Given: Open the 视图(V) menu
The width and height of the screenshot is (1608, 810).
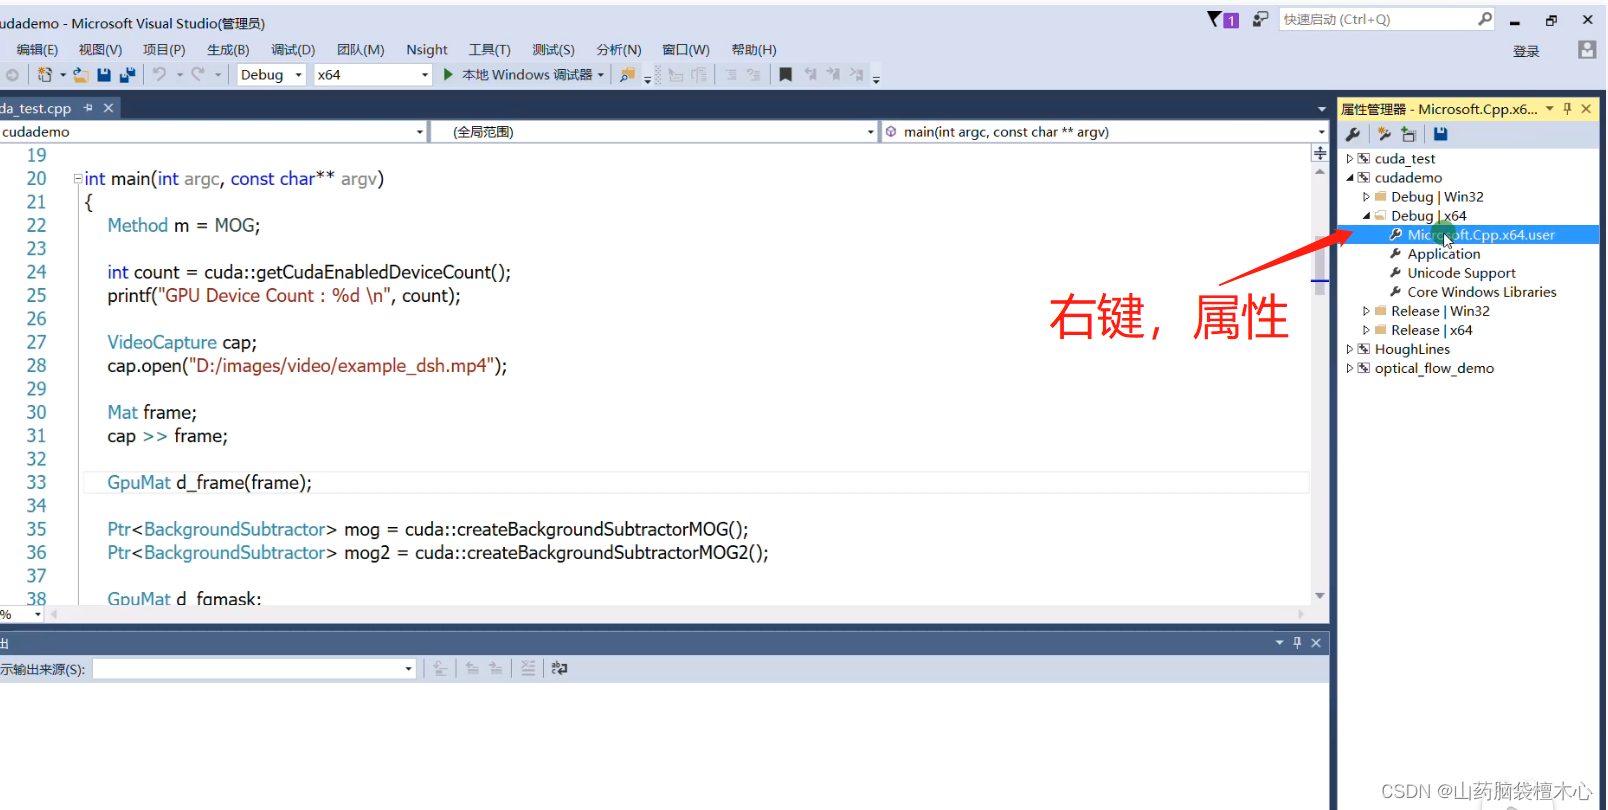Looking at the screenshot, I should 100,50.
